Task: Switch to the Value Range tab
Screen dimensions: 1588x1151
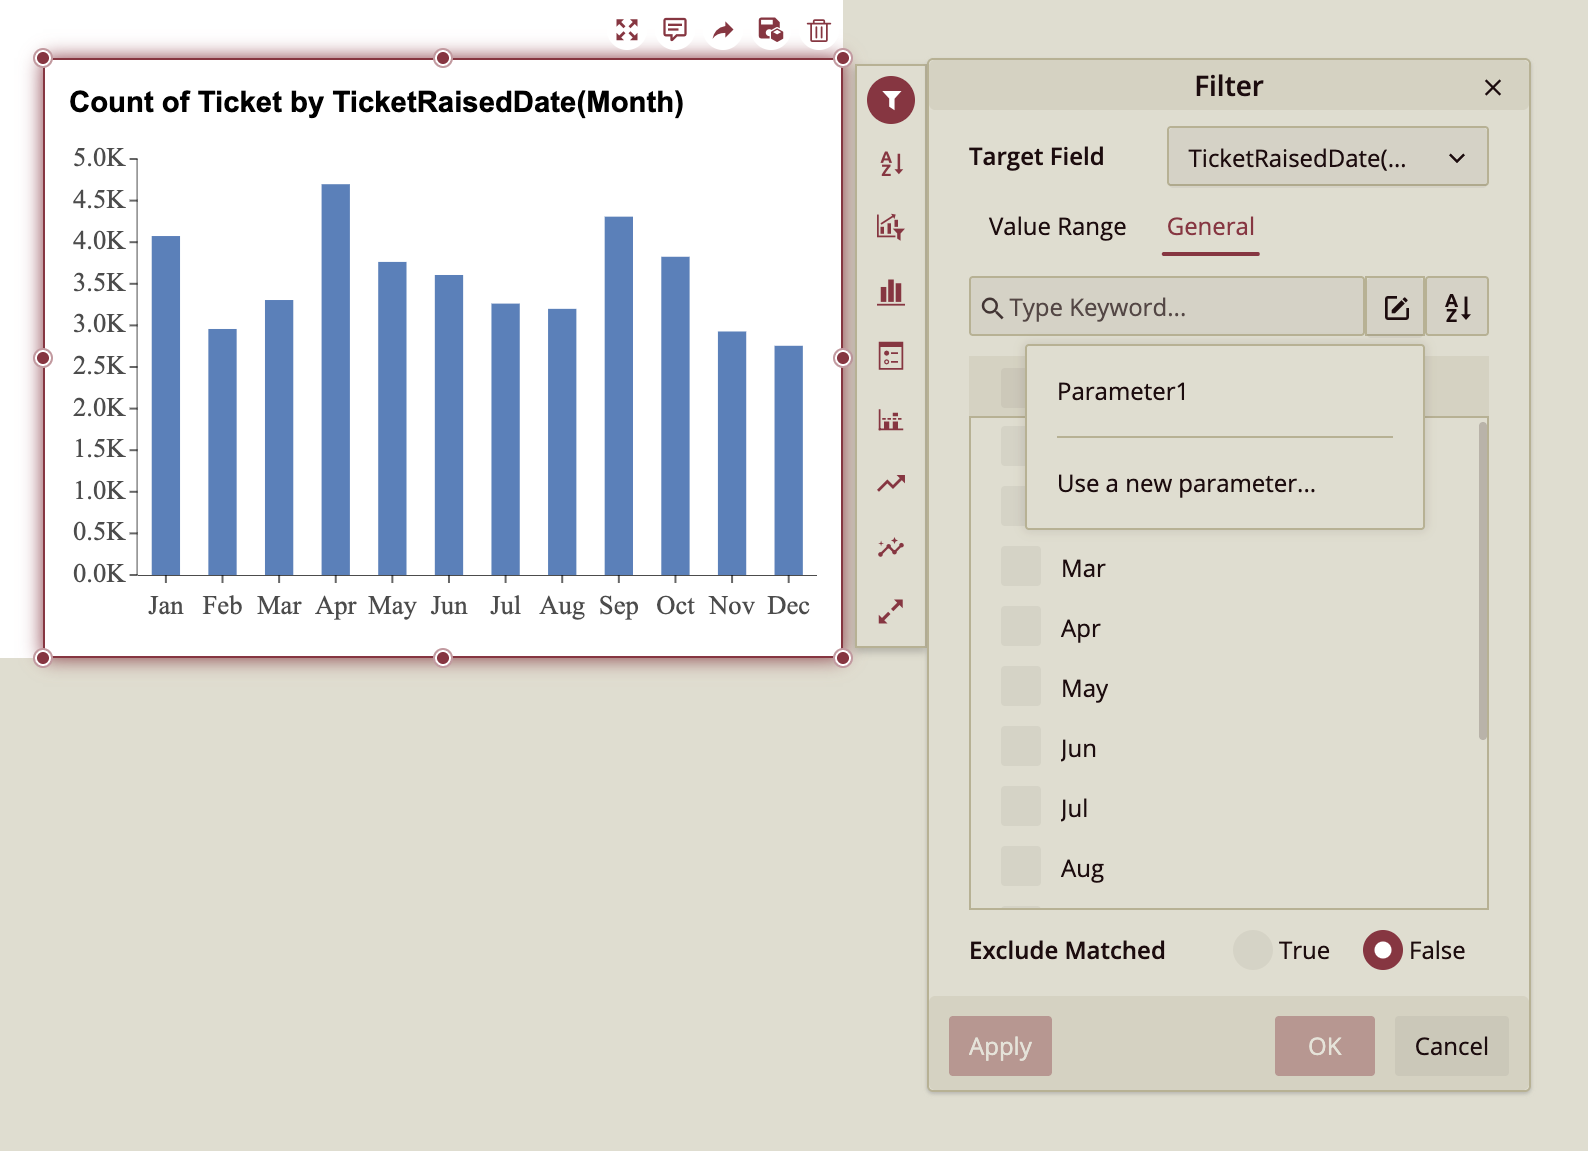Action: click(x=1057, y=227)
